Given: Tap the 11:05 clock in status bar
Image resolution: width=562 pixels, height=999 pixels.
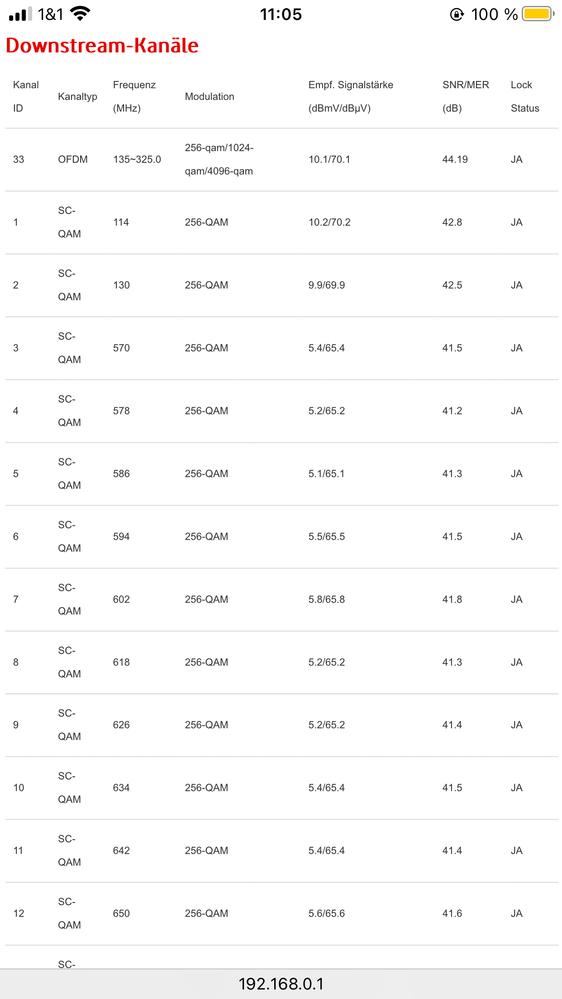Looking at the screenshot, I should 280,14.
